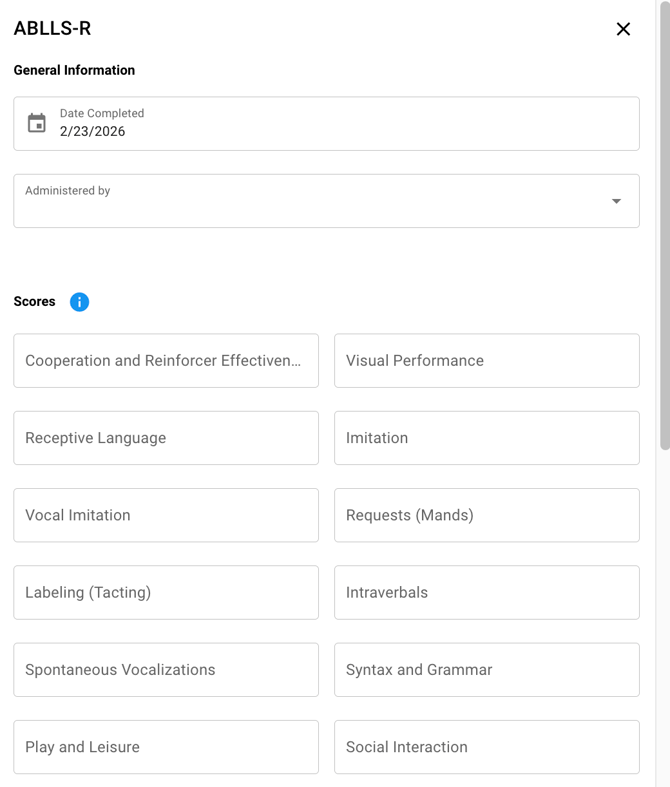Open the Scores info icon

pos(80,302)
